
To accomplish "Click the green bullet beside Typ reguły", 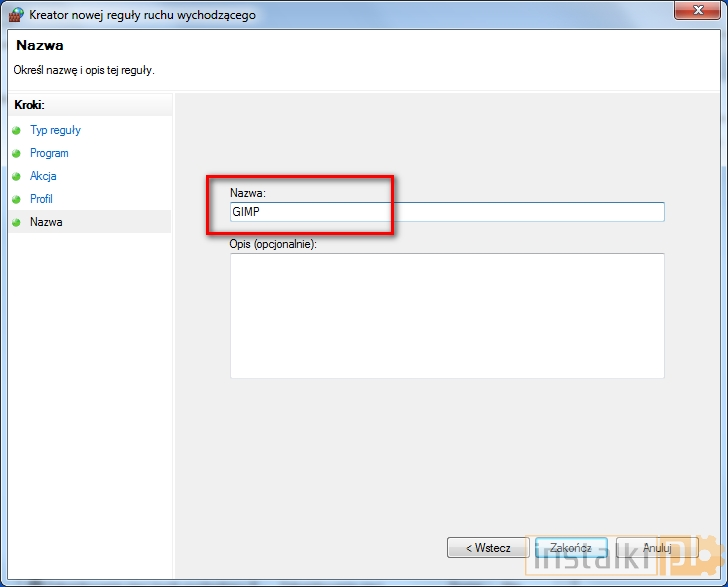I will [16, 130].
